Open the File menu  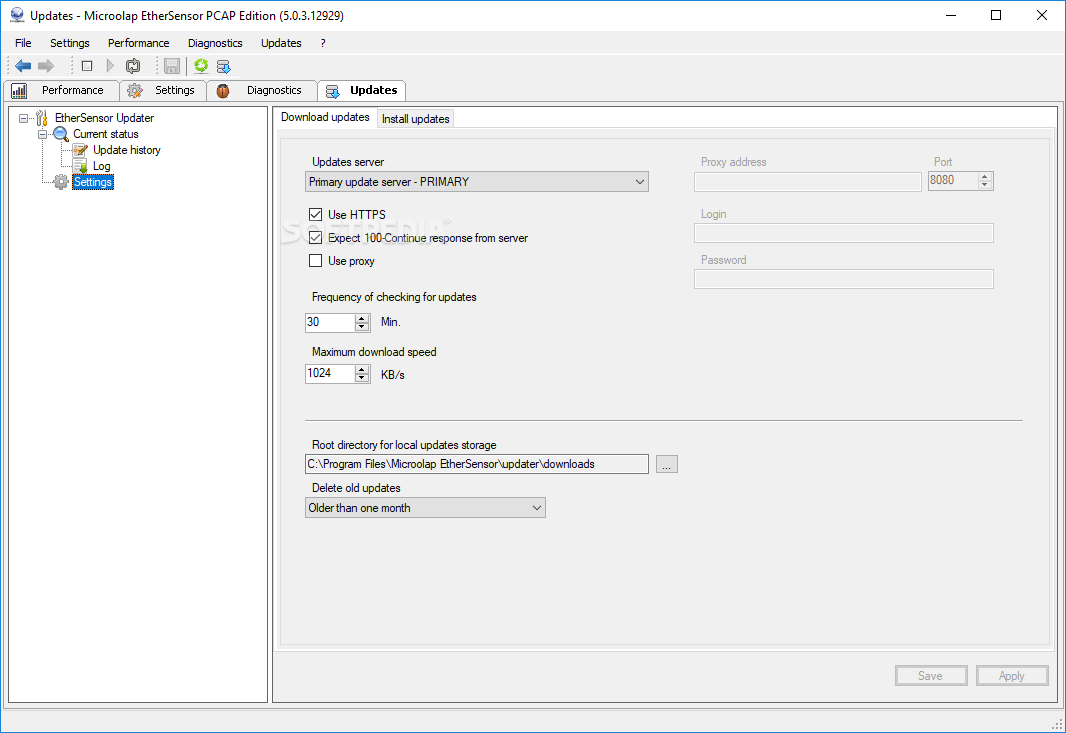(23, 43)
